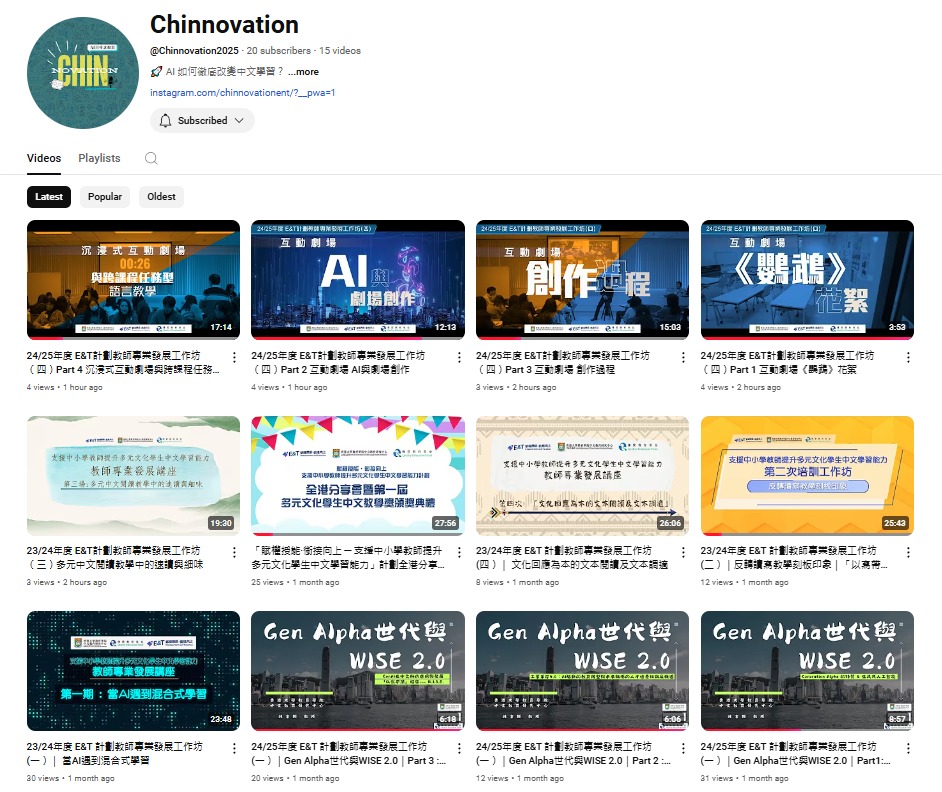Switch to the Playlists tab
Screen dimensions: 942x792
[x=99, y=158]
